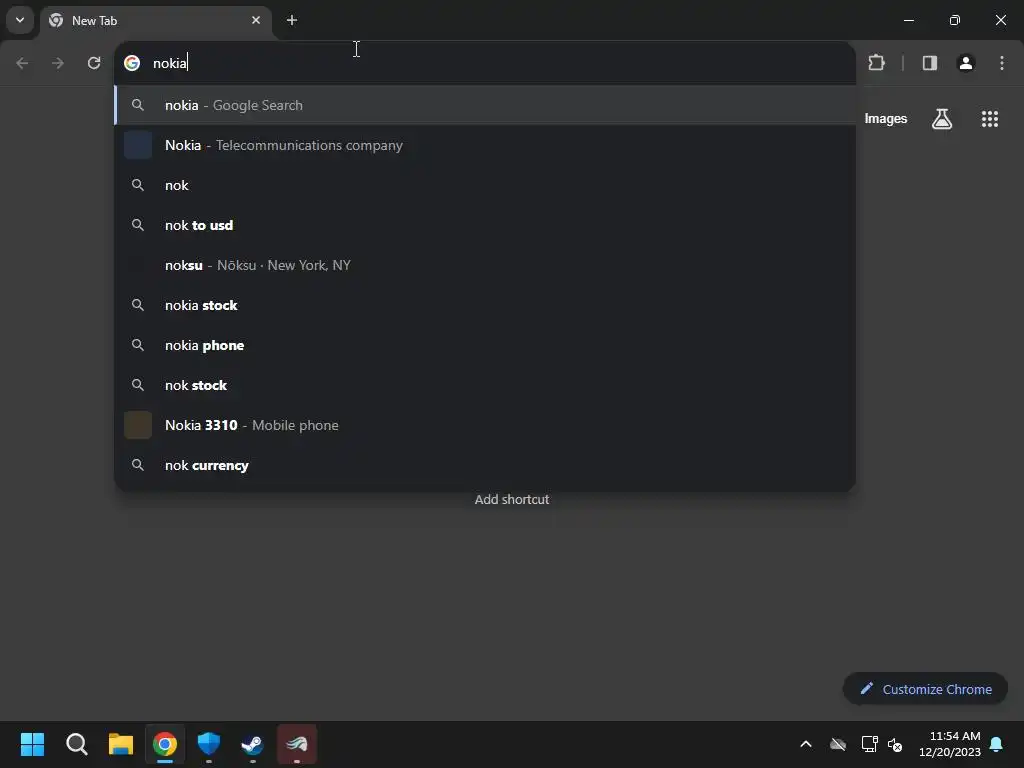1024x768 pixels.
Task: Select the 'nok stock' suggestion
Action: pyautogui.click(x=485, y=385)
